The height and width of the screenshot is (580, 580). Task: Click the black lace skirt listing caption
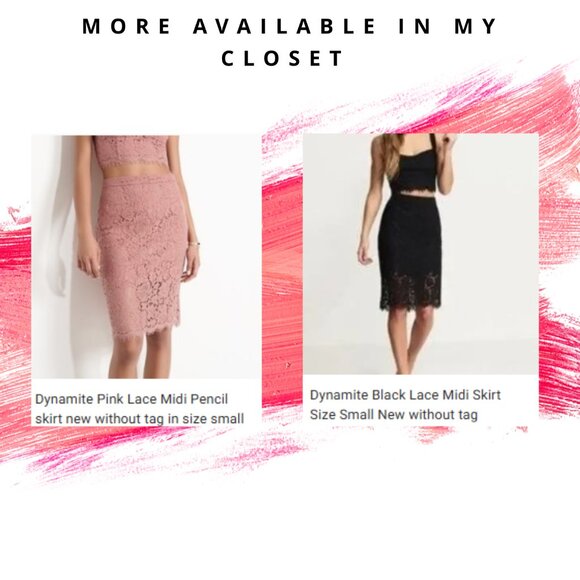coord(405,405)
